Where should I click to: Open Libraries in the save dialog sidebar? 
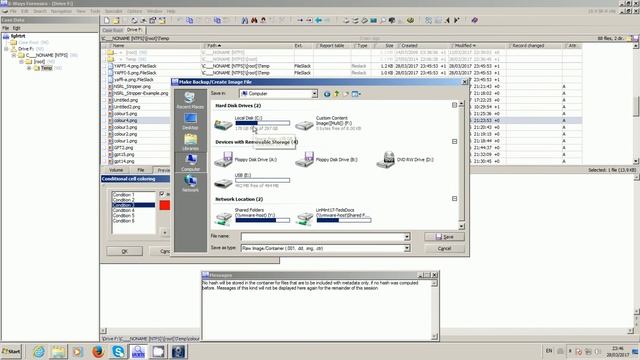coord(190,142)
